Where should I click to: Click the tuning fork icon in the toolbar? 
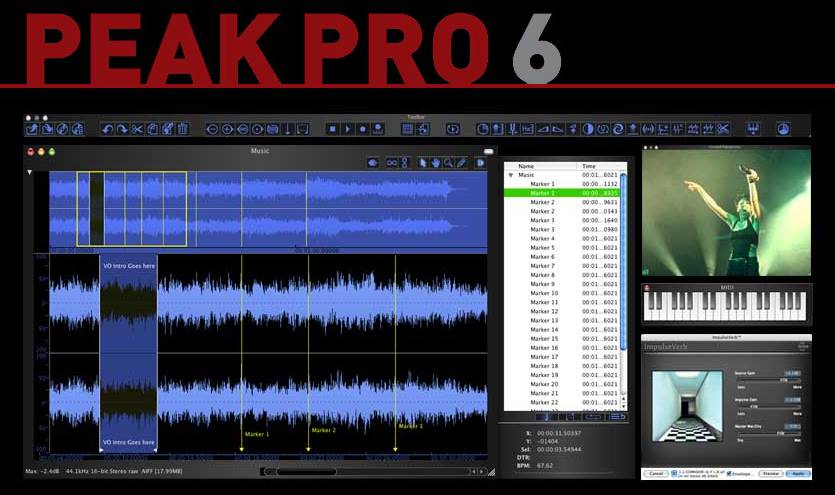pyautogui.click(x=512, y=129)
